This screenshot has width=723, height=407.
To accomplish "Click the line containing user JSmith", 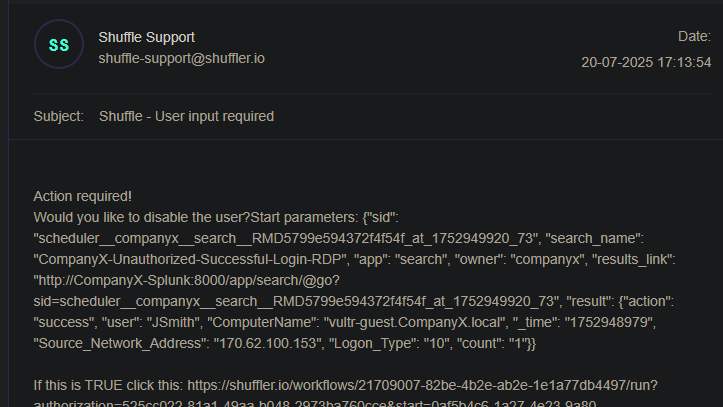I will pos(345,322).
